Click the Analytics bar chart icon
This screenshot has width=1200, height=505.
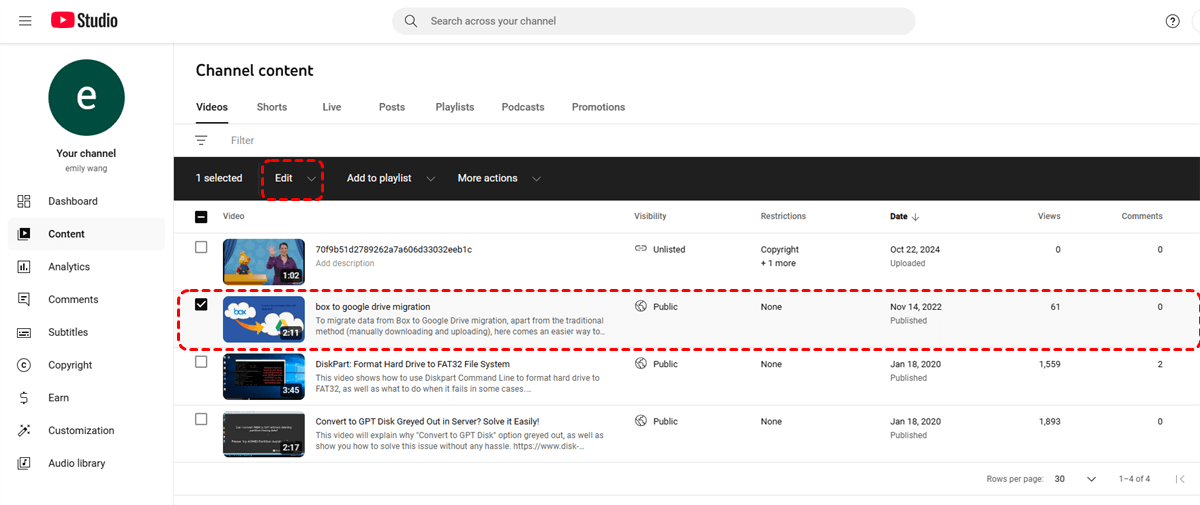pos(25,267)
